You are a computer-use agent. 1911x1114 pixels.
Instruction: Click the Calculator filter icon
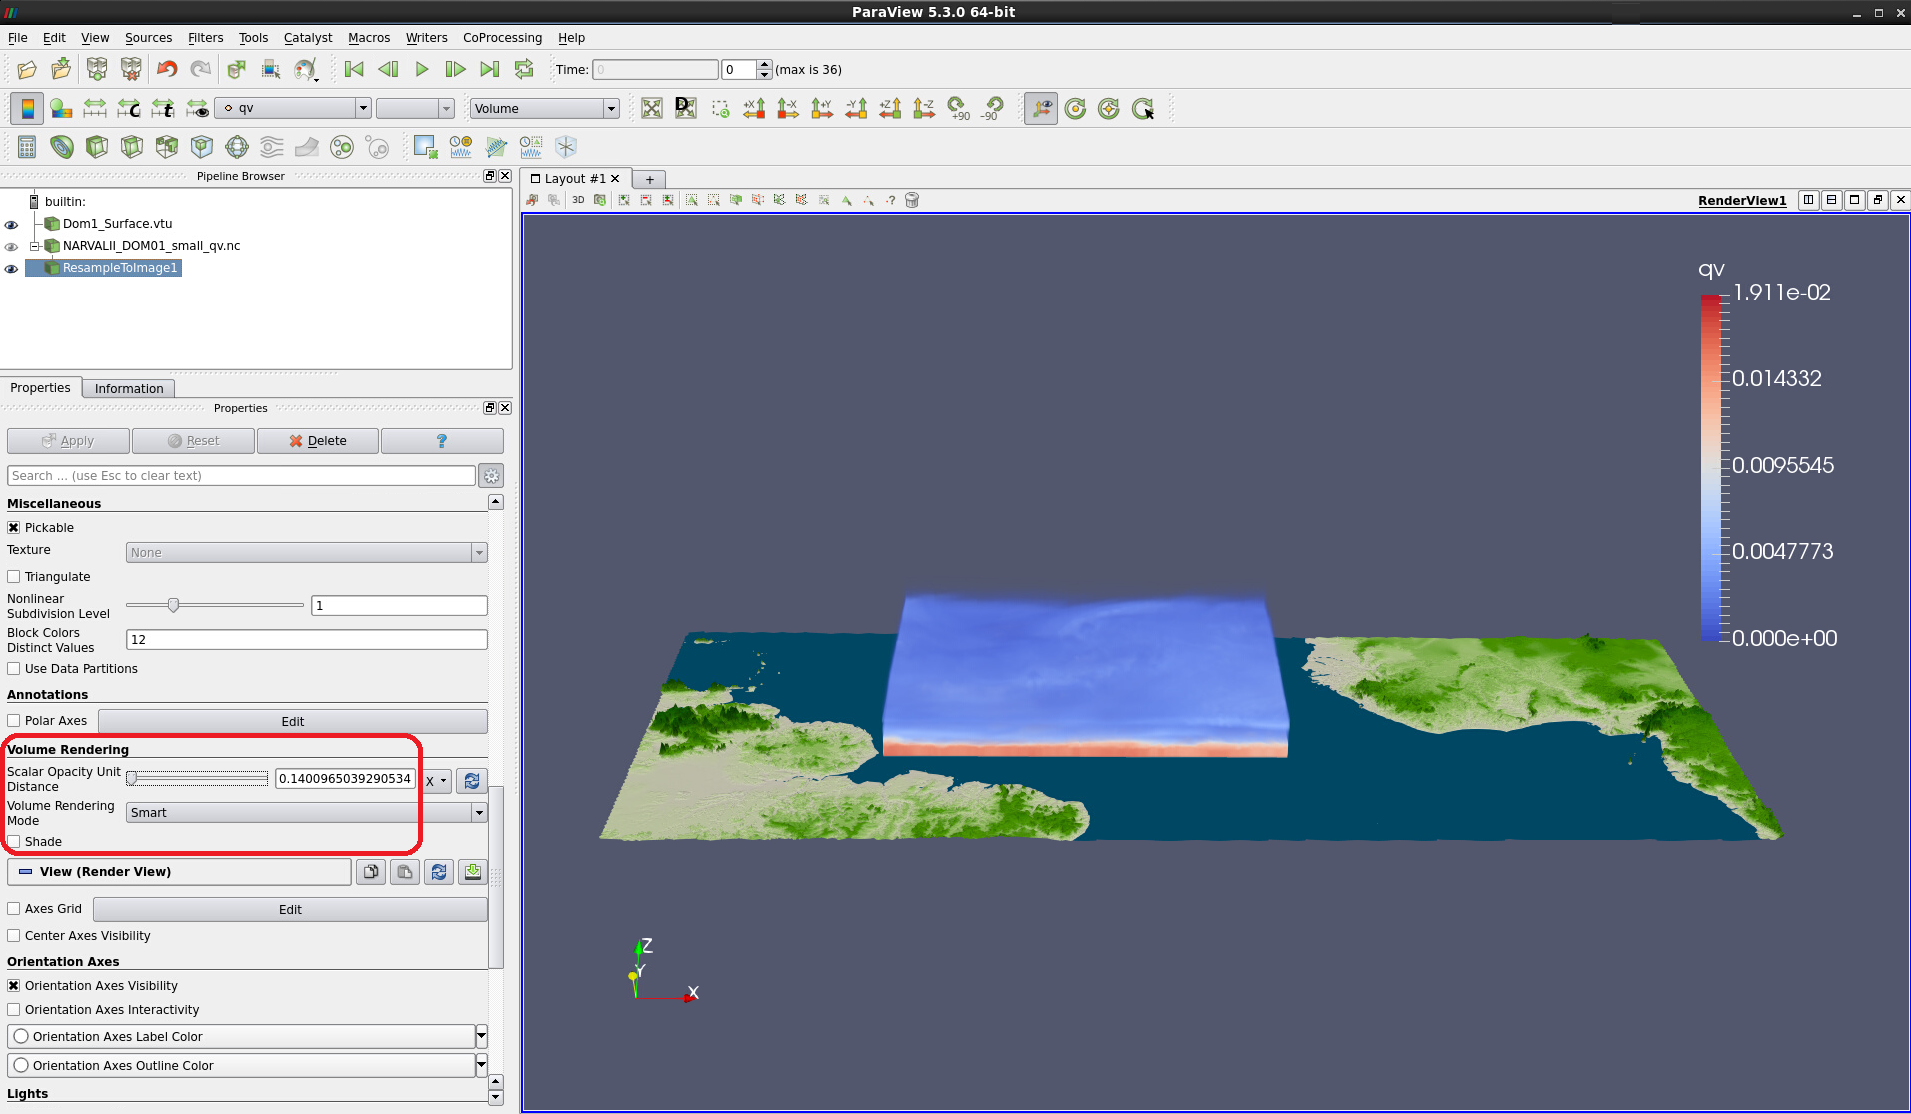tap(27, 147)
